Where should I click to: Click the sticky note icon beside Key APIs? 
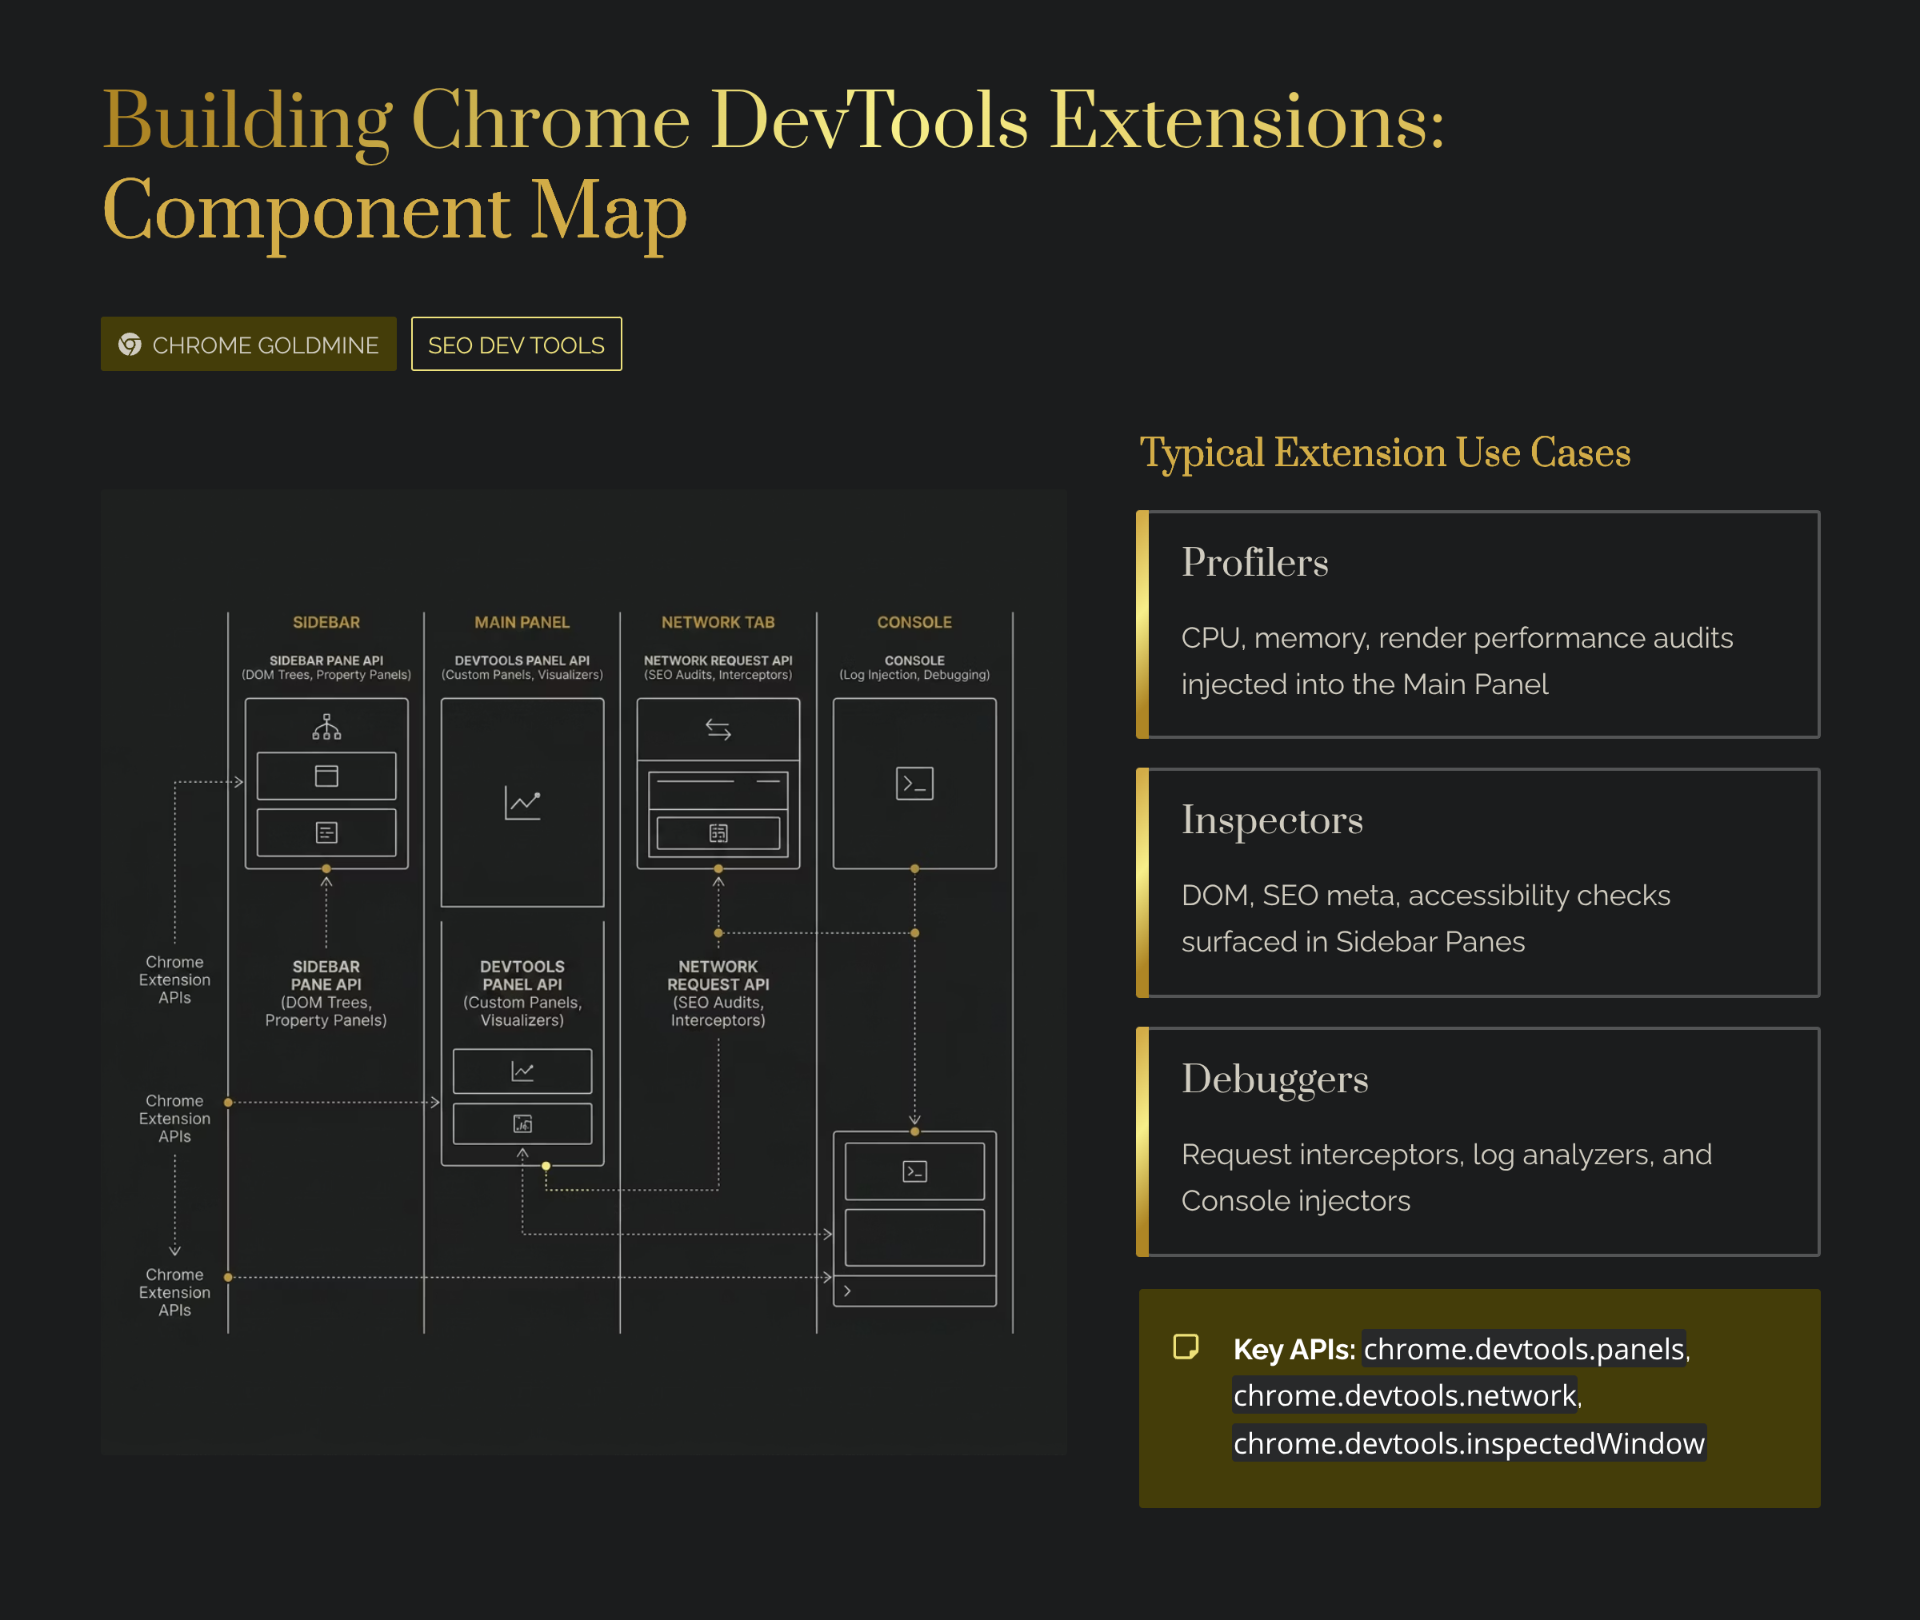(x=1186, y=1347)
